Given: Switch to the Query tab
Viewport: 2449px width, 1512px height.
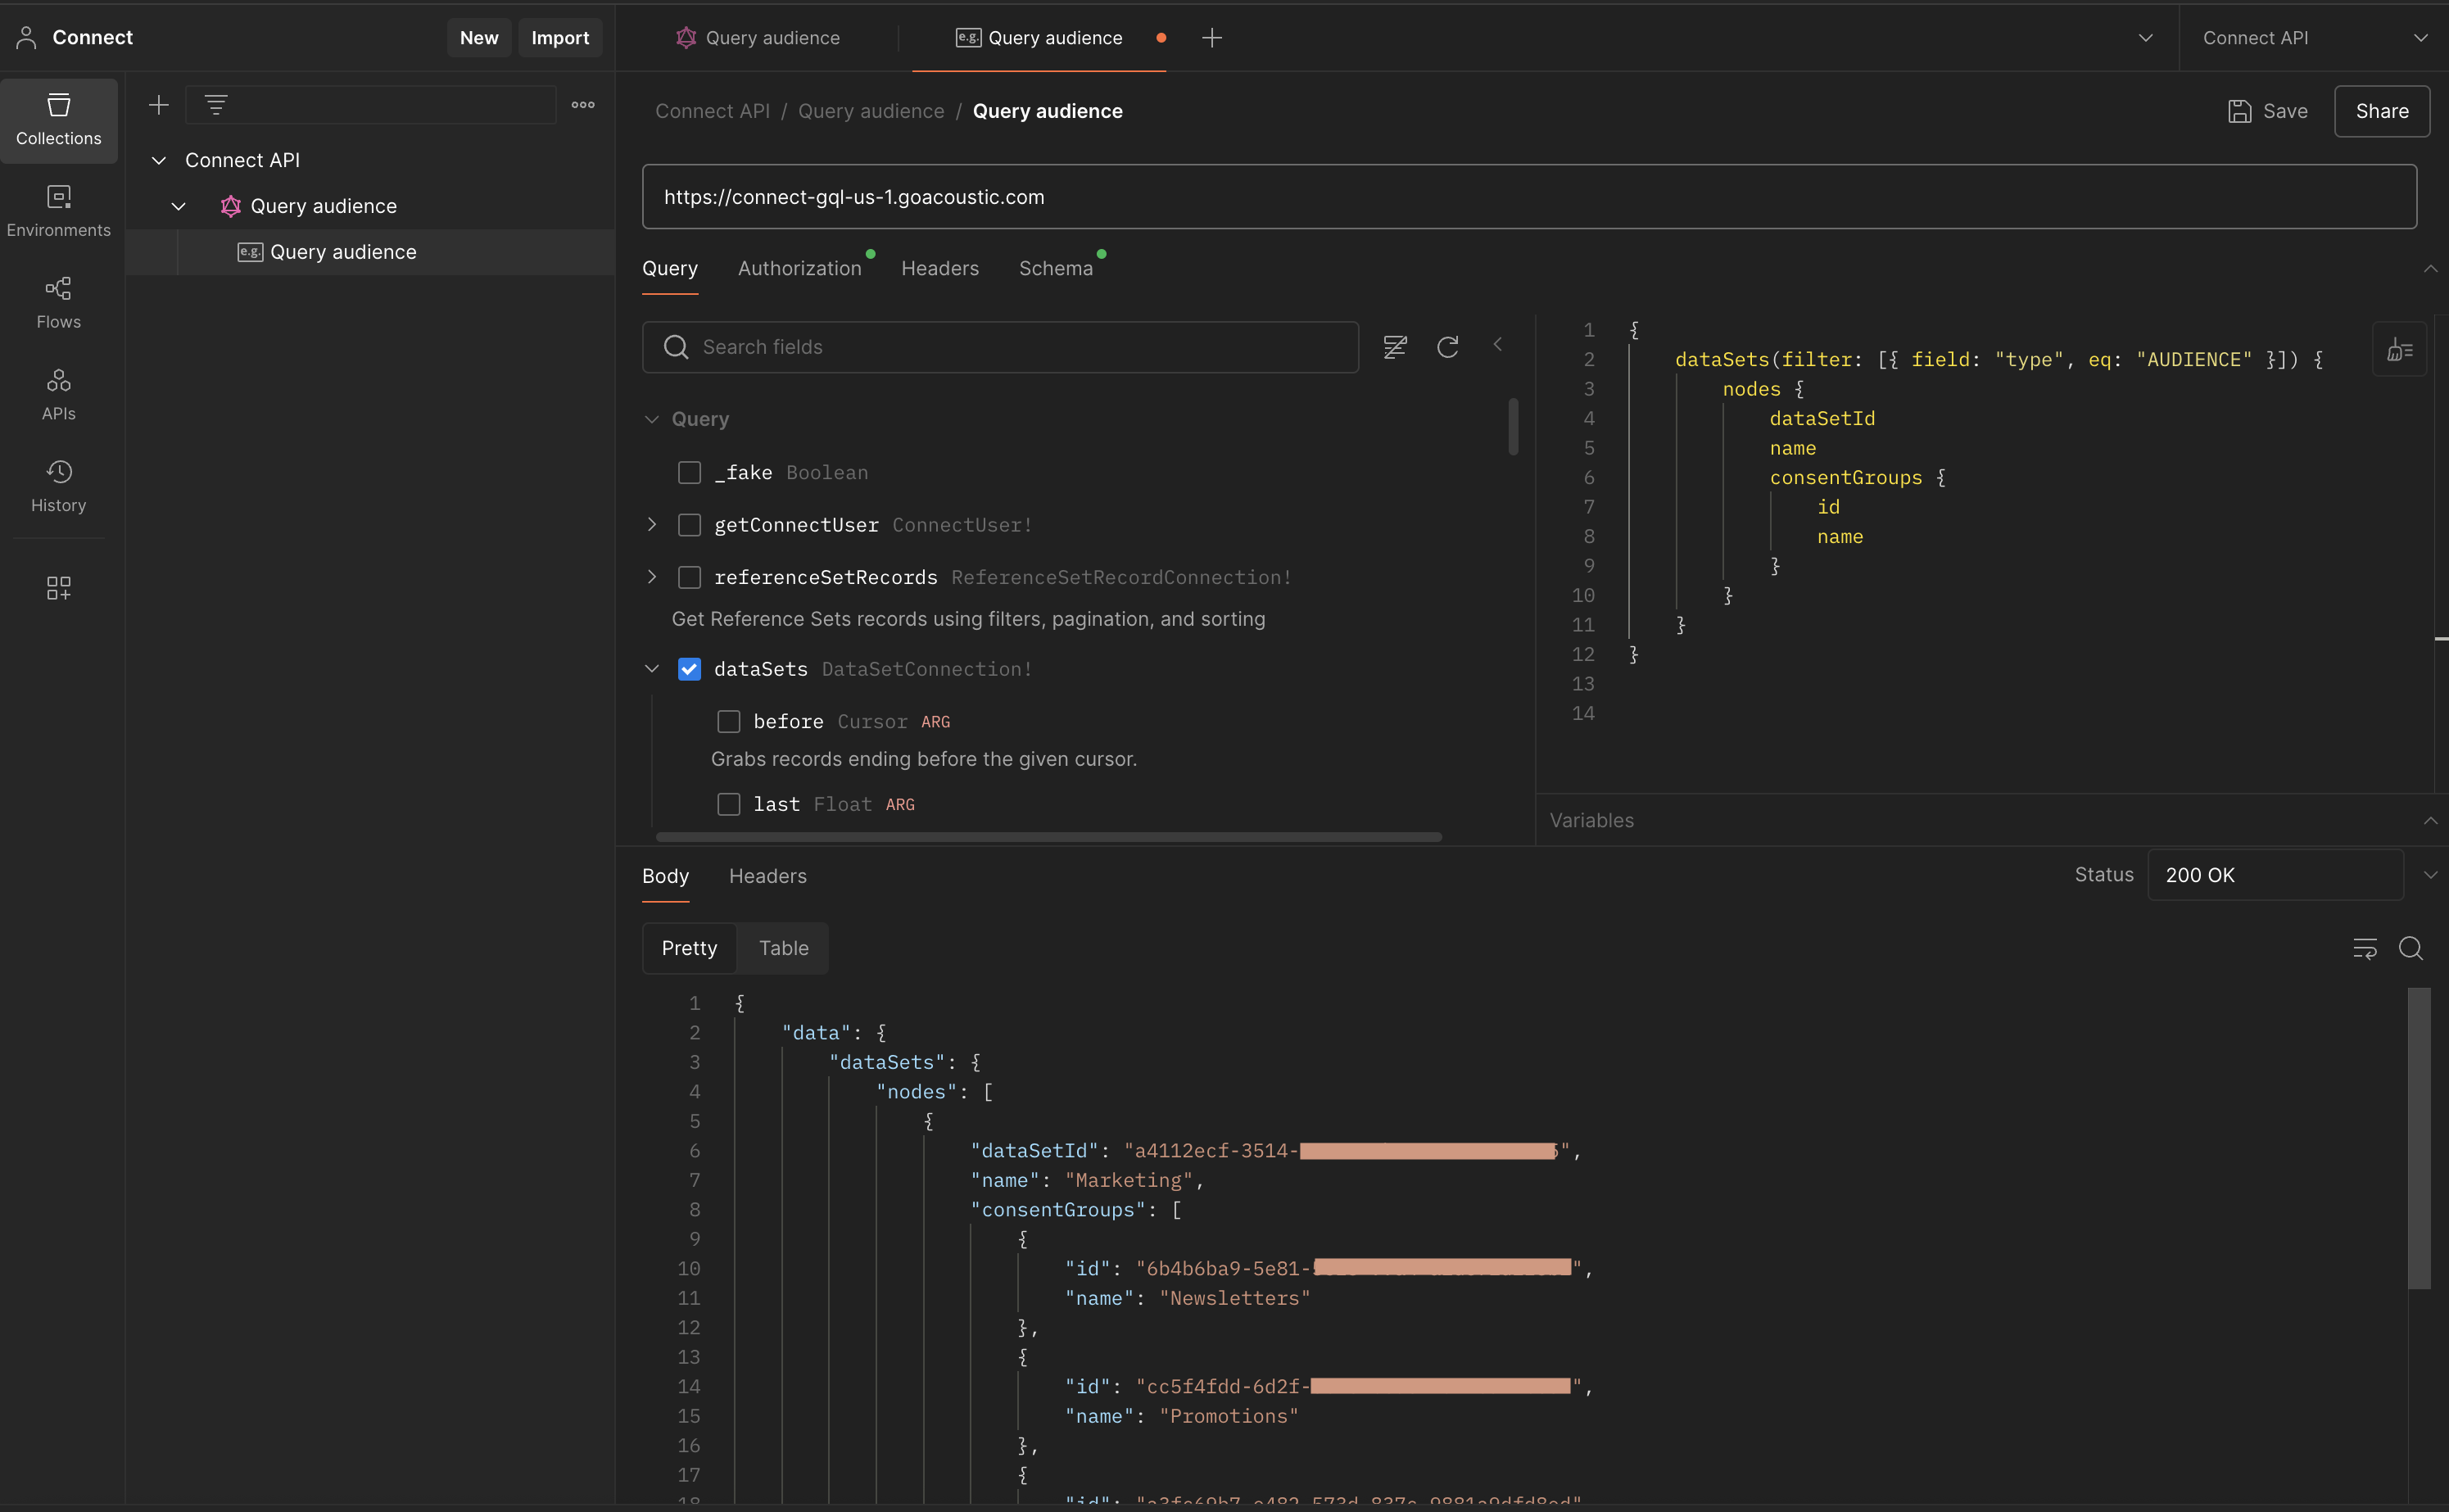Looking at the screenshot, I should coord(670,268).
